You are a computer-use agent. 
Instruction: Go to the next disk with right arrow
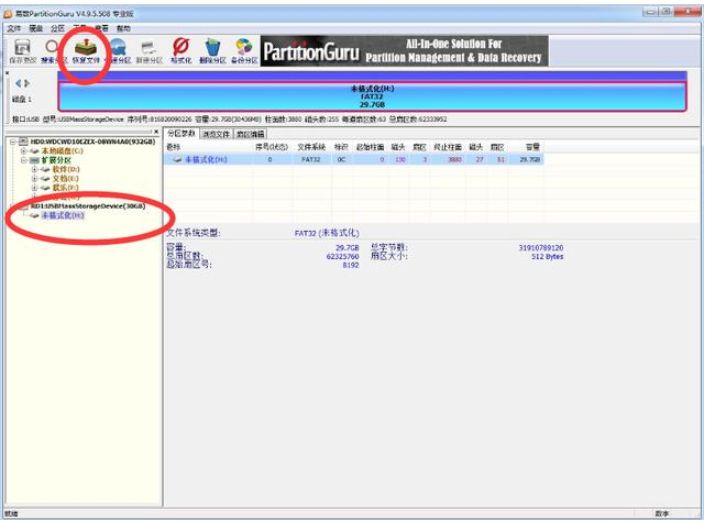click(27, 83)
